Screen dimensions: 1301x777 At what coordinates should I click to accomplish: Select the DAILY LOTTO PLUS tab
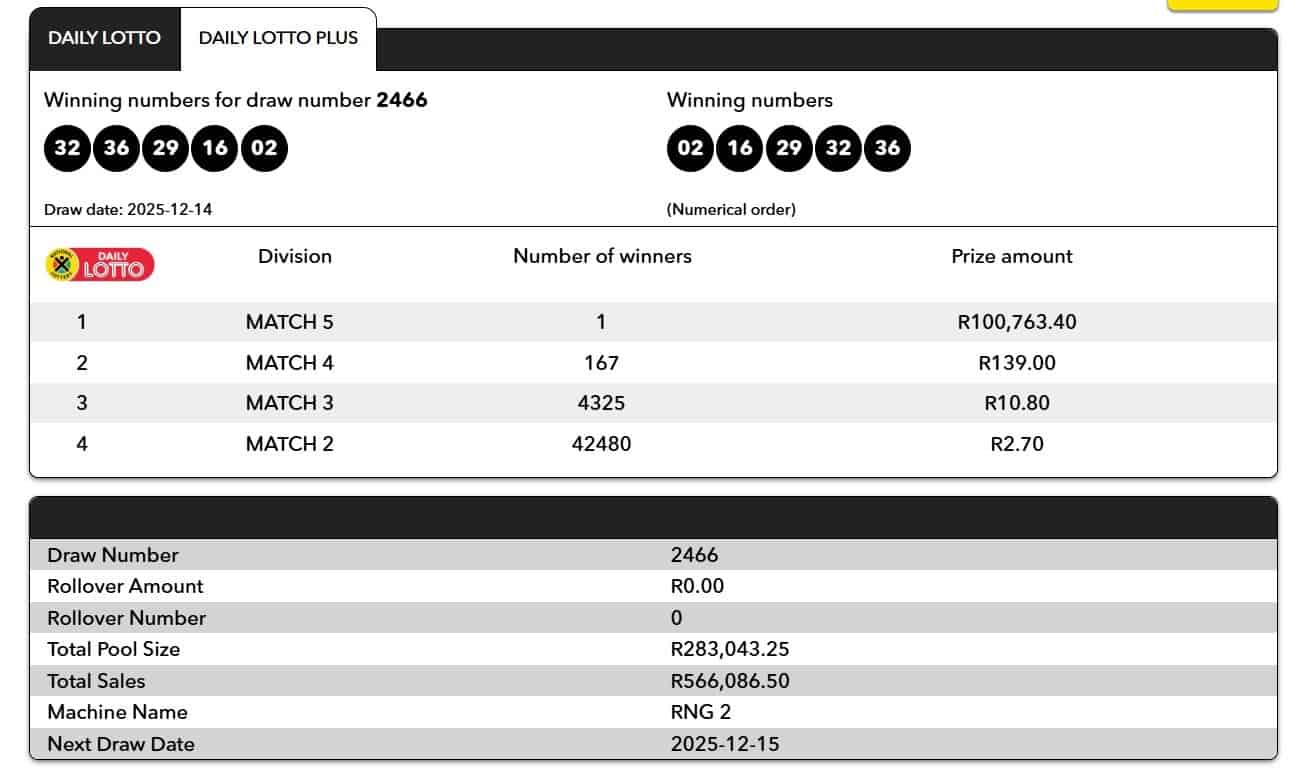click(278, 38)
